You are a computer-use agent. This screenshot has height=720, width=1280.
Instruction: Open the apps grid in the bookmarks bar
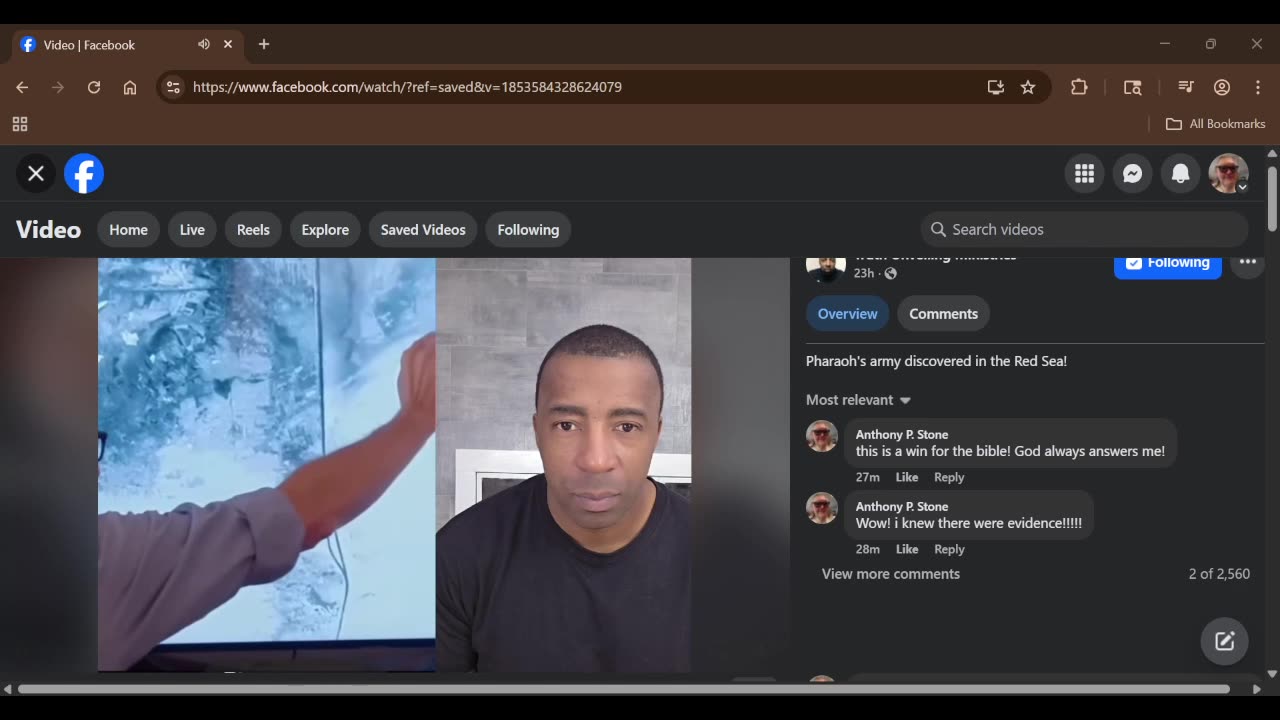20,124
